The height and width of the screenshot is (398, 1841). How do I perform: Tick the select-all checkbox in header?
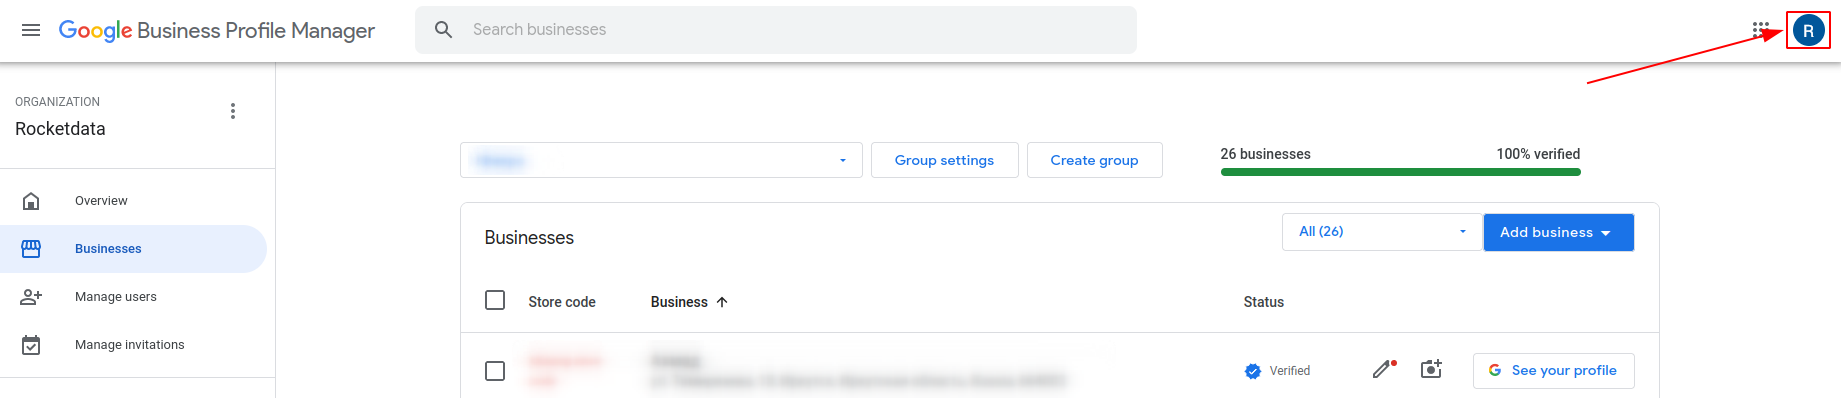click(495, 300)
